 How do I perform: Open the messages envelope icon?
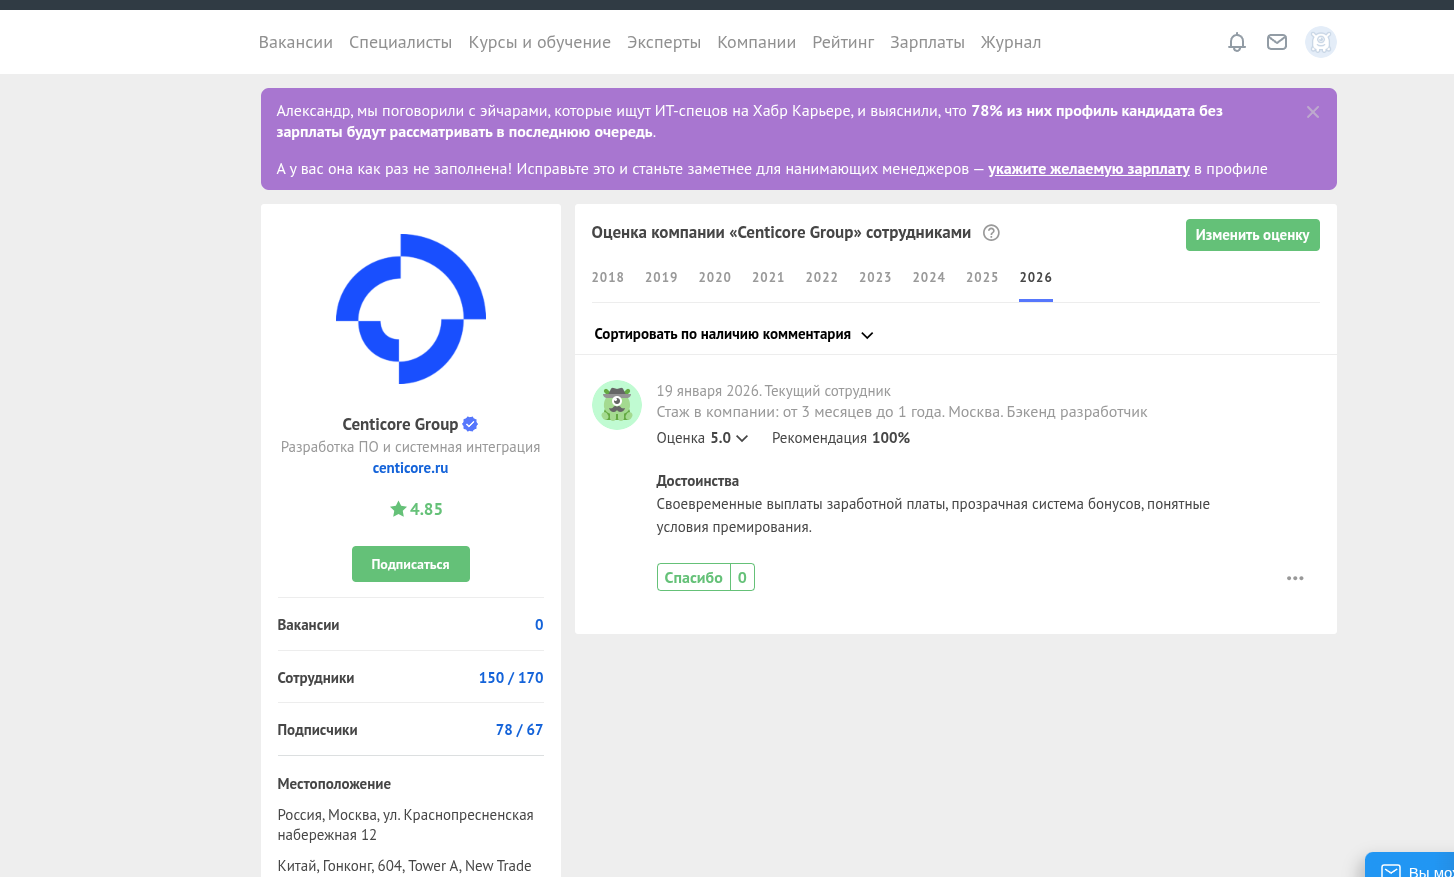[1277, 42]
